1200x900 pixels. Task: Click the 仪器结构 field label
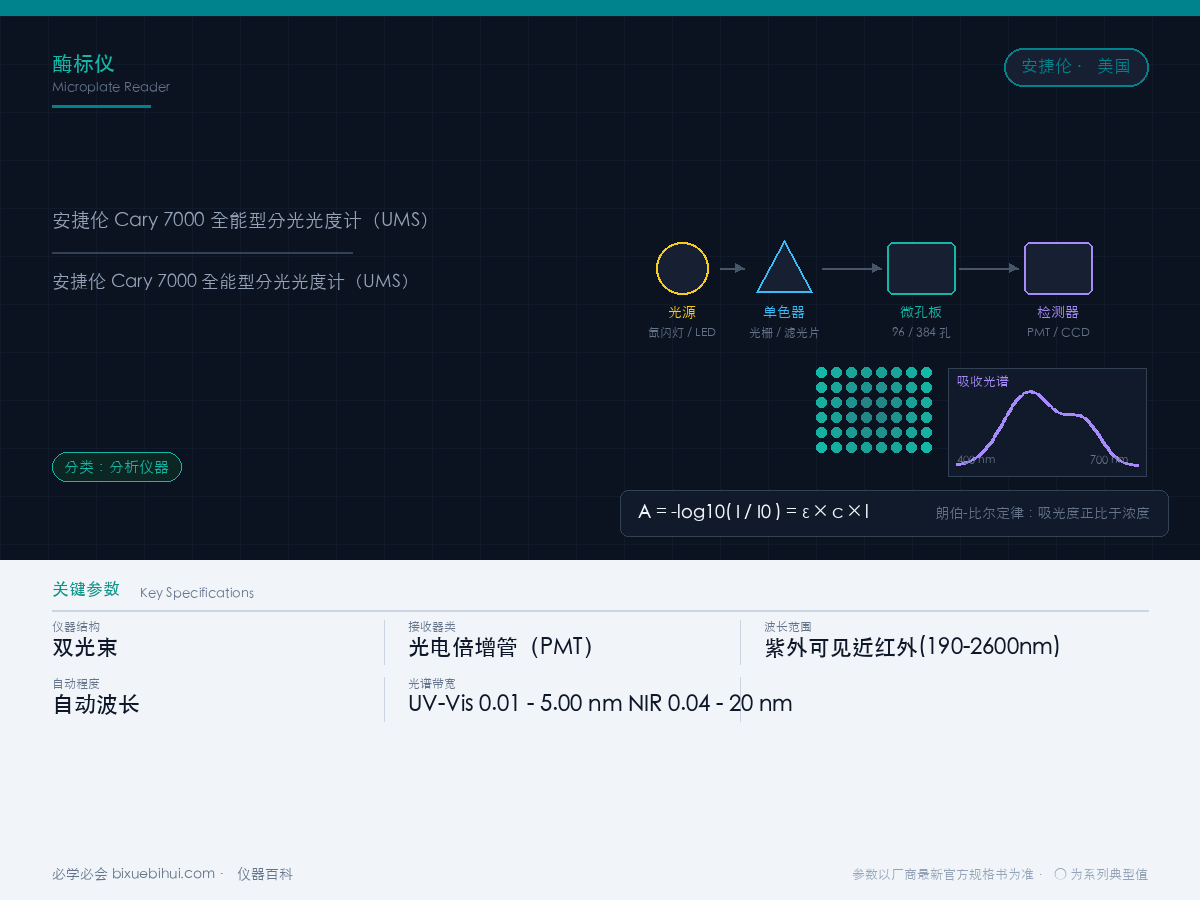point(76,626)
